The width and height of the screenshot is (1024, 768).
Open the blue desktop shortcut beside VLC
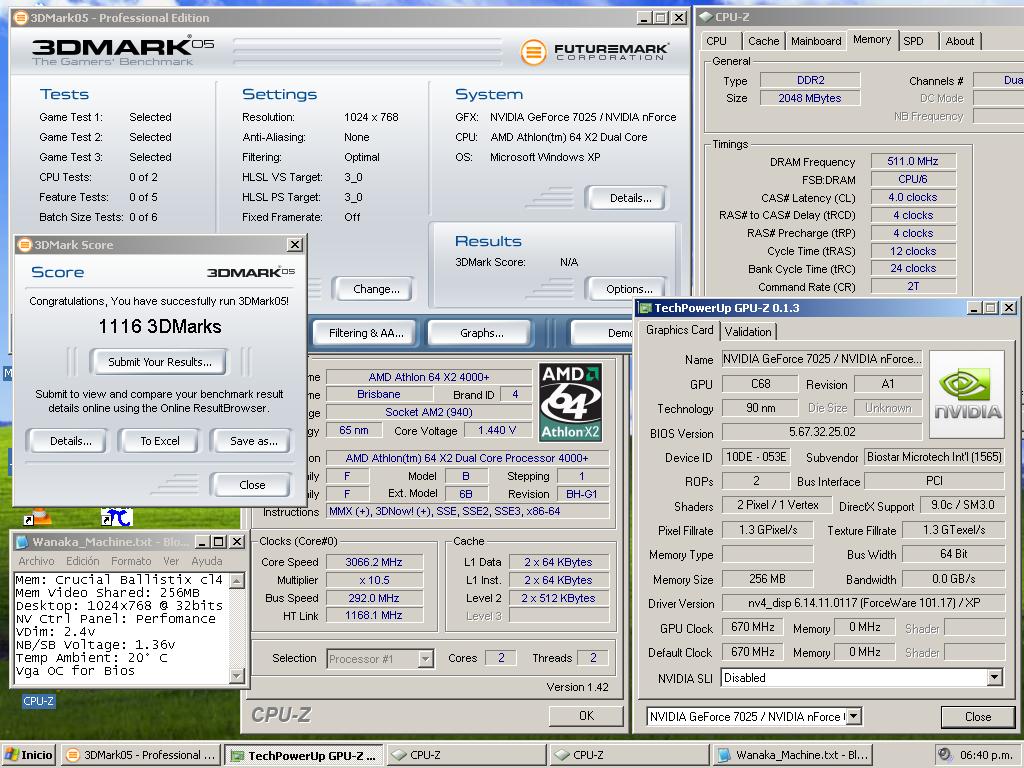tap(116, 517)
